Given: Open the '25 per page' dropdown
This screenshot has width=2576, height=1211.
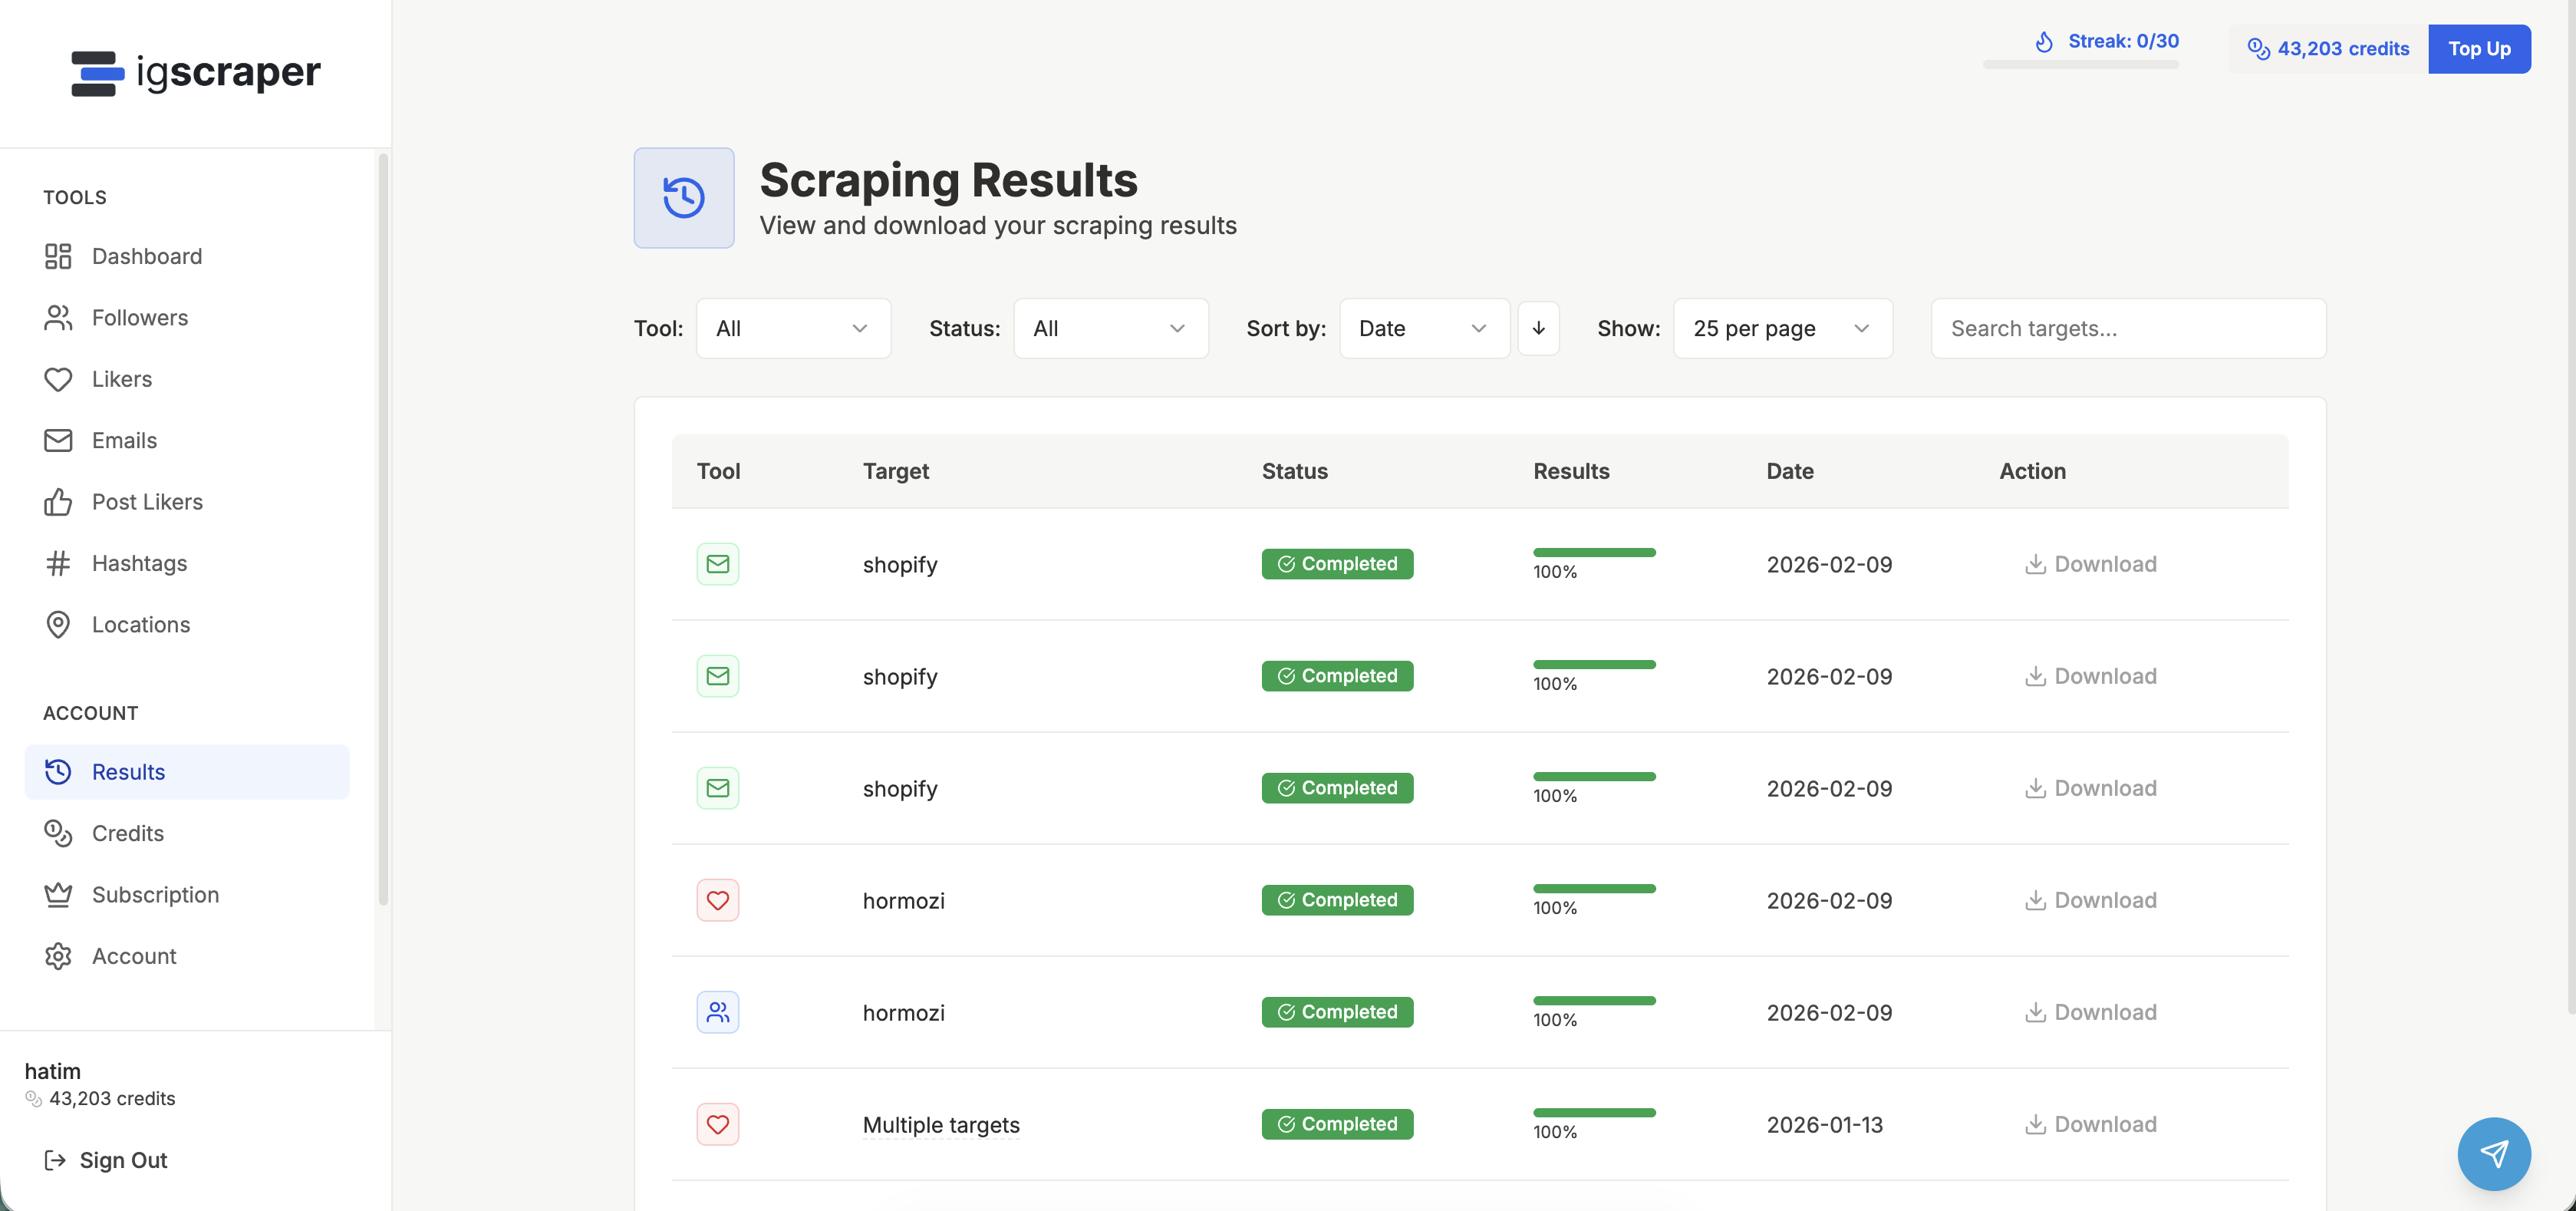Looking at the screenshot, I should 1782,328.
